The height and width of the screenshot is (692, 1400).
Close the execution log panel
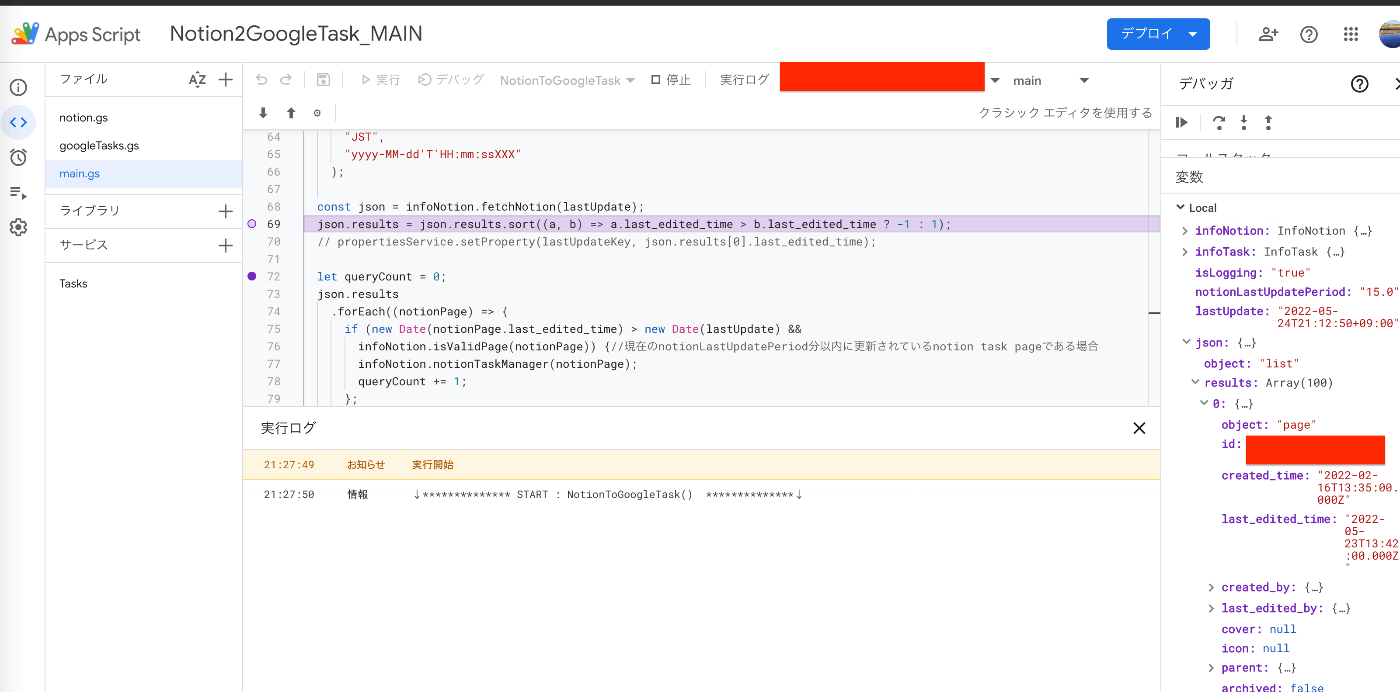pos(1139,428)
